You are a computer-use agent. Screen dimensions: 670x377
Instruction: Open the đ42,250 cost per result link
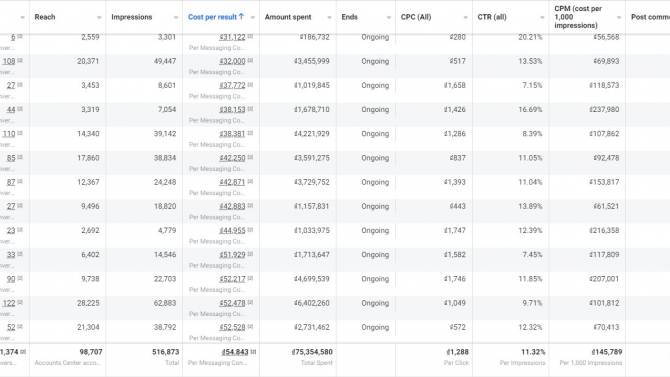pos(232,158)
